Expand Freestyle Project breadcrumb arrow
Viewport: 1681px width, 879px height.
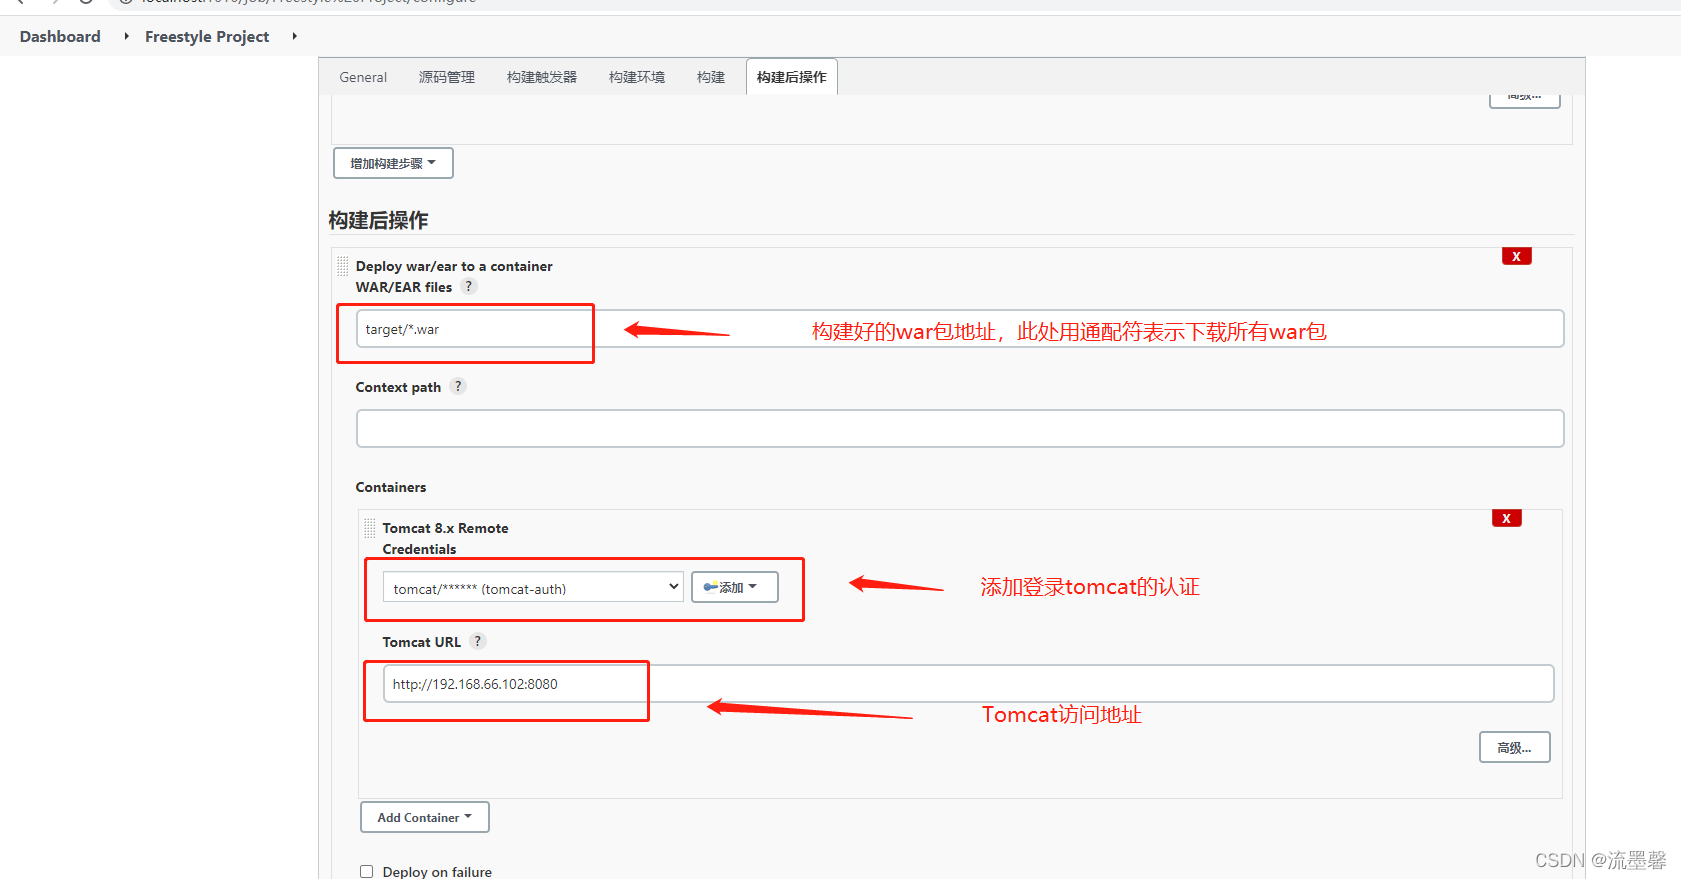click(x=294, y=36)
